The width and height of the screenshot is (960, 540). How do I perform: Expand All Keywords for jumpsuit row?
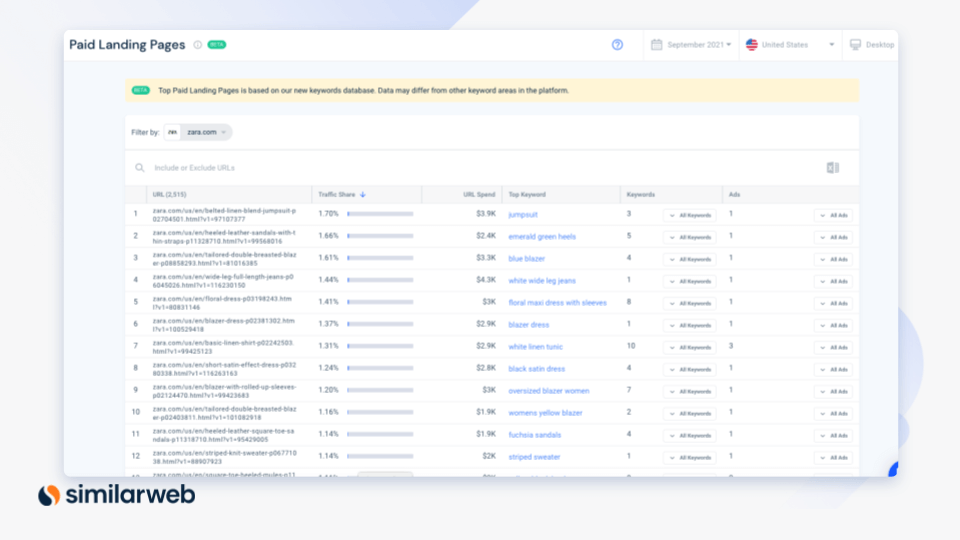point(689,216)
